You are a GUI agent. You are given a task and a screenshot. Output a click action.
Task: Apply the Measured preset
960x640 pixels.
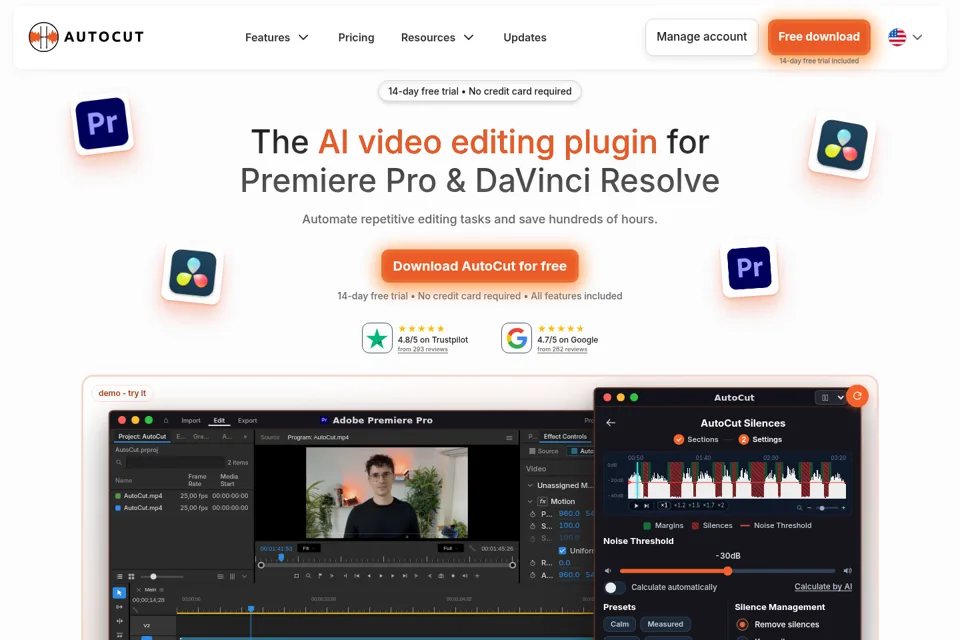pyautogui.click(x=666, y=624)
